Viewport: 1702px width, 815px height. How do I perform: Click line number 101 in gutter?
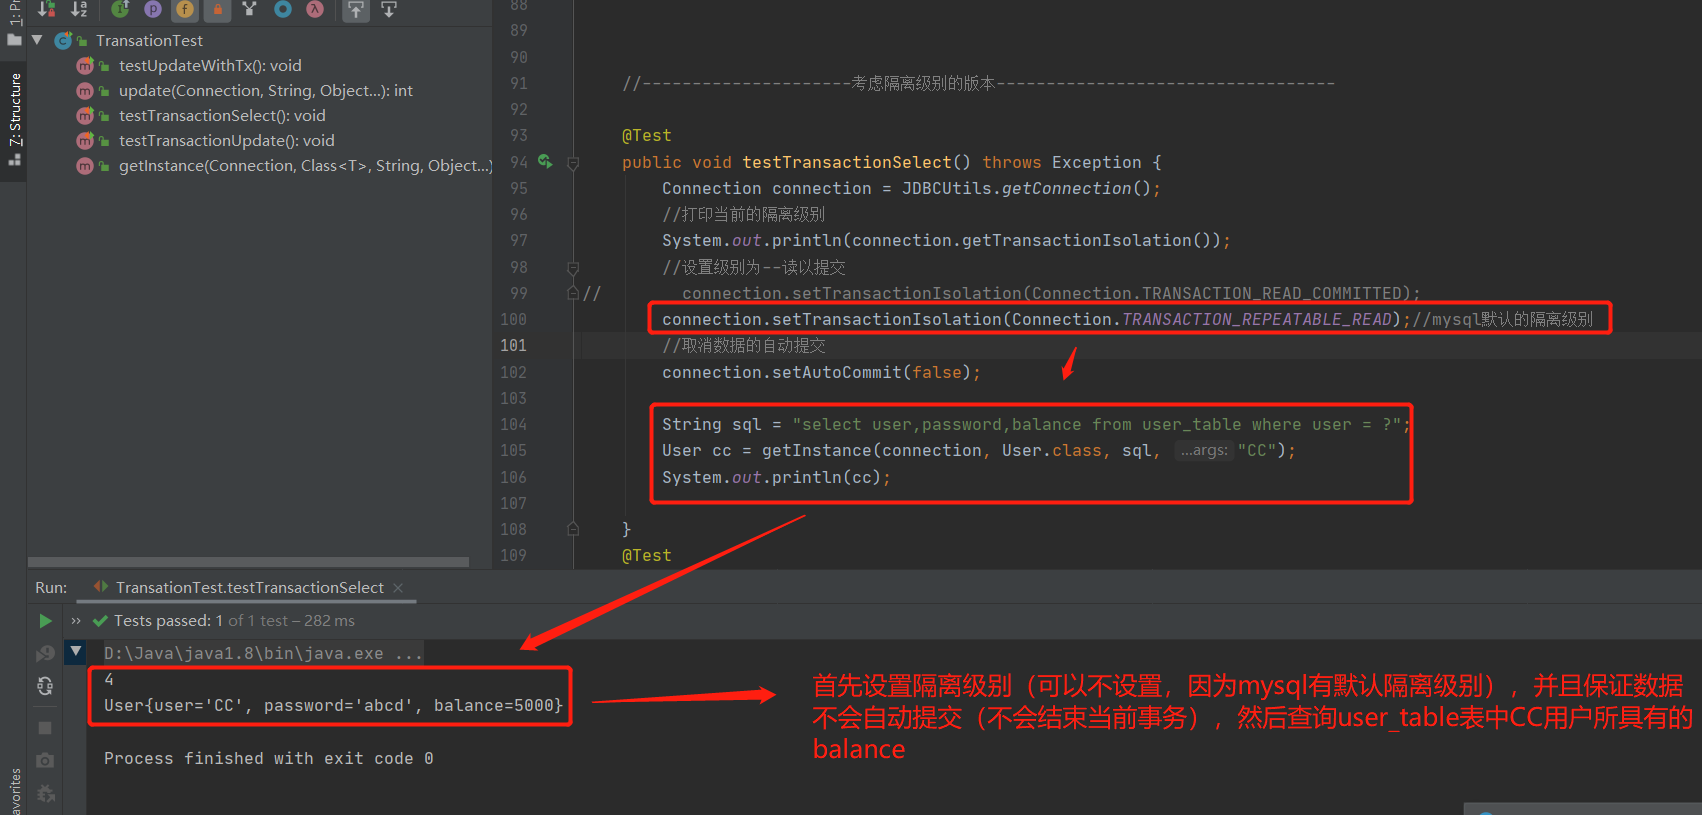[513, 345]
